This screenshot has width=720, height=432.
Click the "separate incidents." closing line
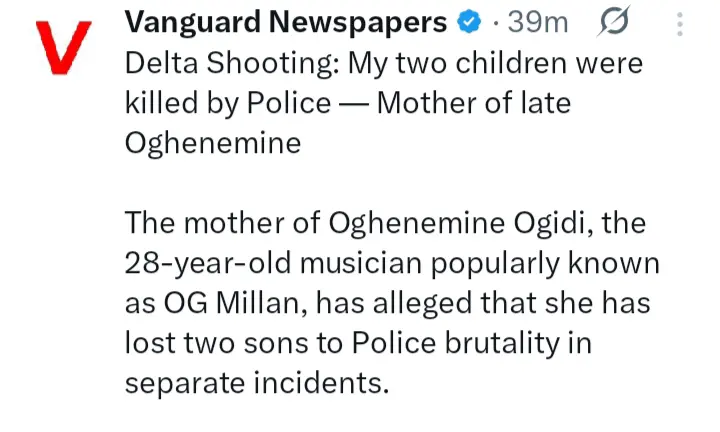(x=255, y=383)
